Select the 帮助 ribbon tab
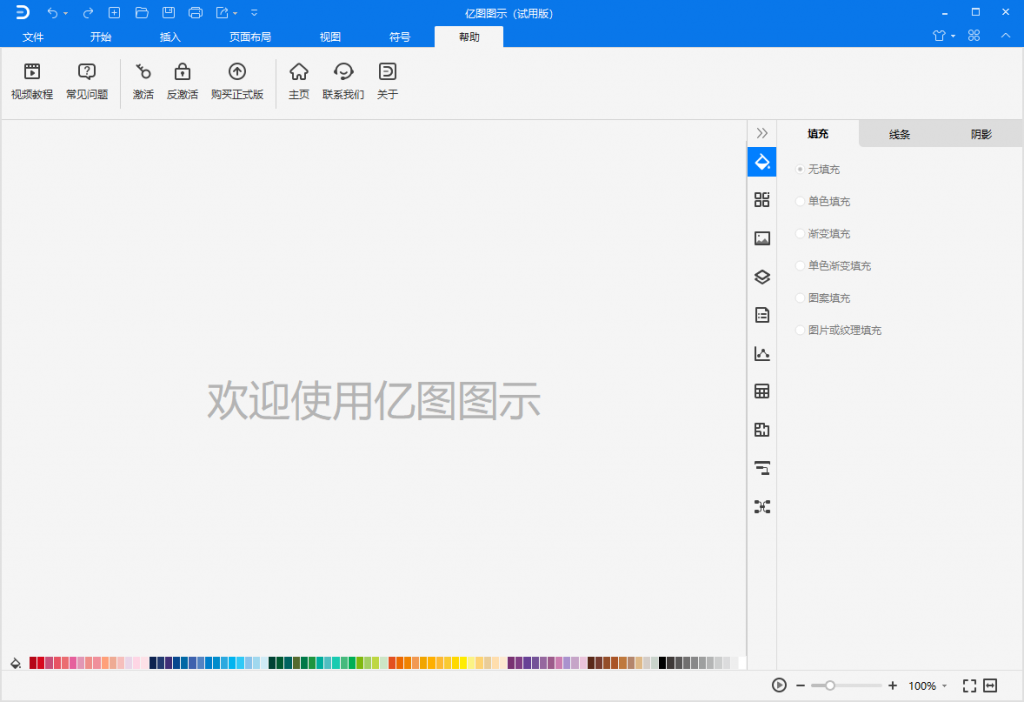Viewport: 1024px width, 702px height. (x=469, y=37)
